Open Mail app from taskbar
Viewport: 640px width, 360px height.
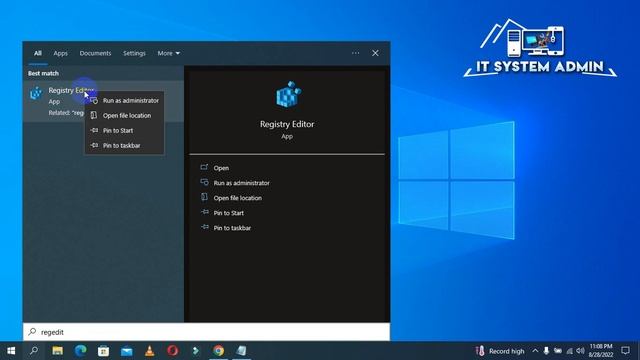127,351
